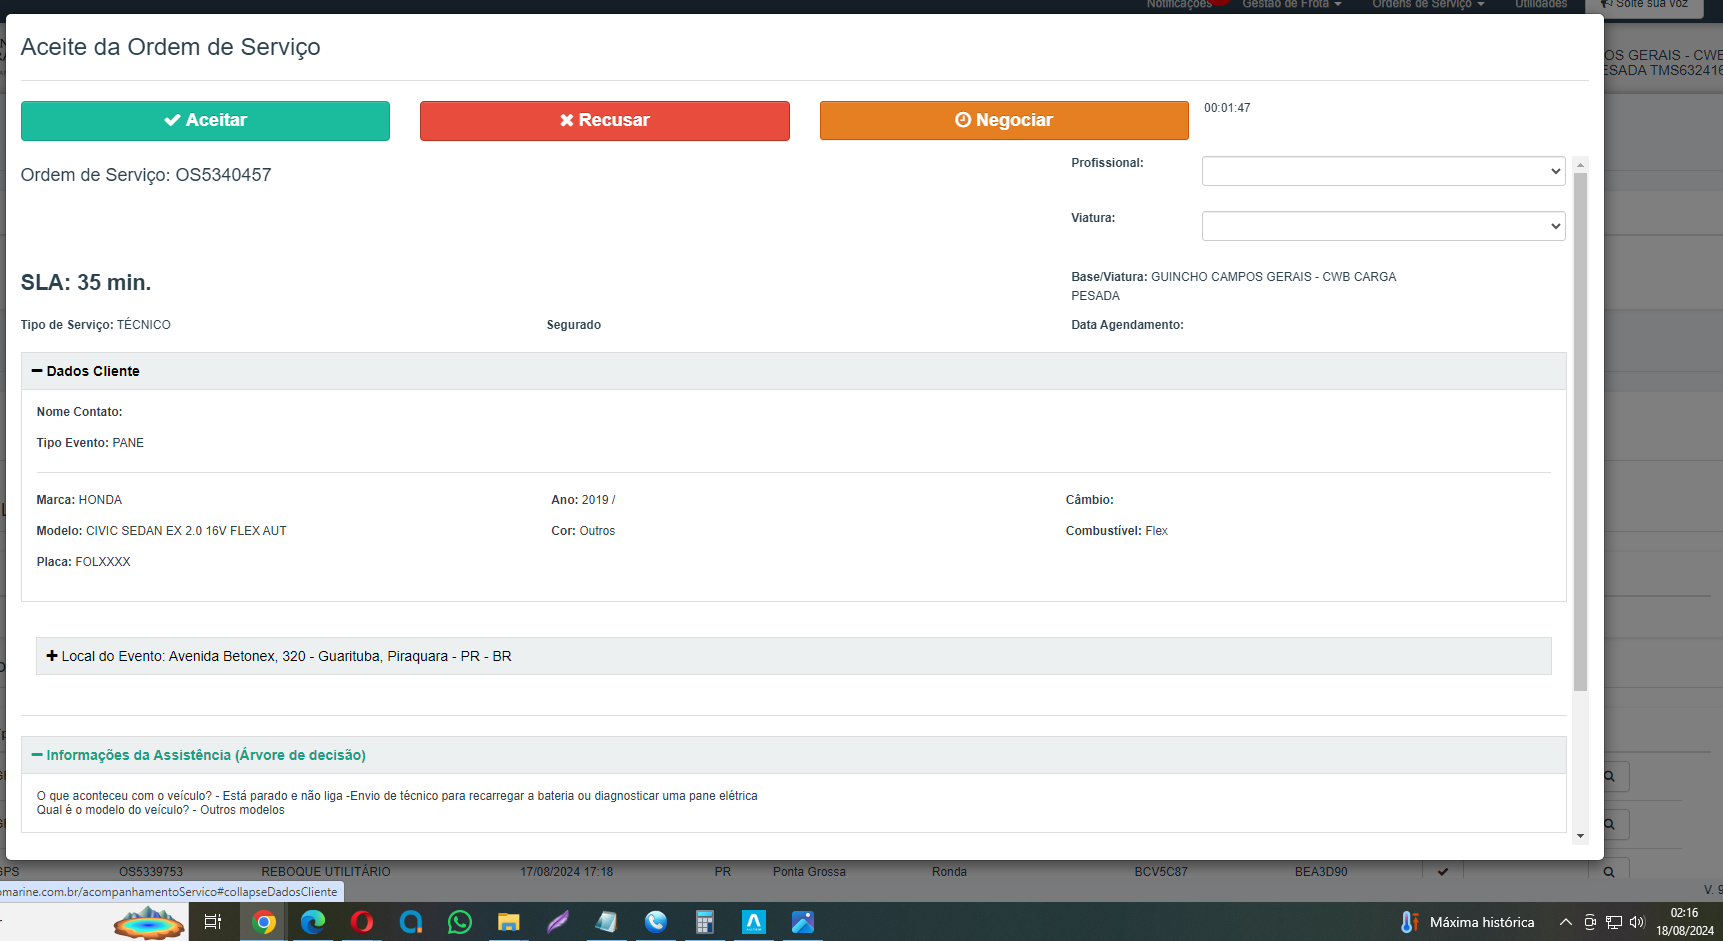
Task: Open Gestão de Frota menu in background page
Action: click(x=1291, y=5)
